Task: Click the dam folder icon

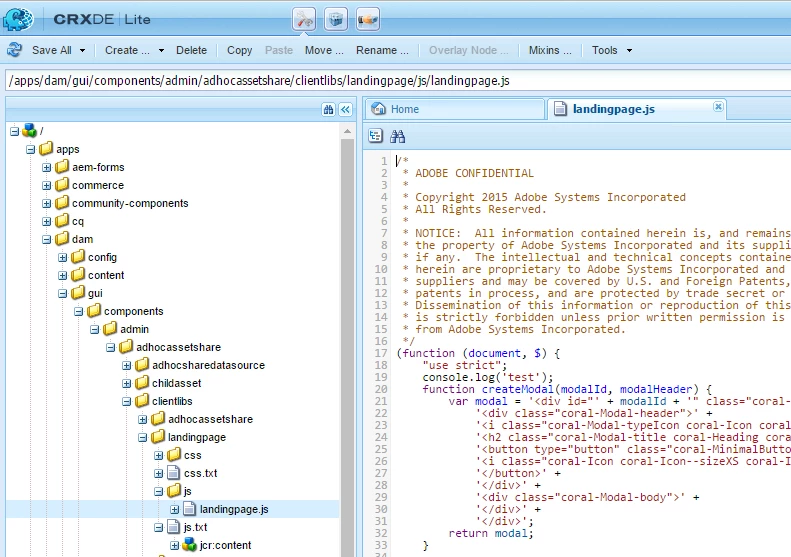Action: click(62, 239)
